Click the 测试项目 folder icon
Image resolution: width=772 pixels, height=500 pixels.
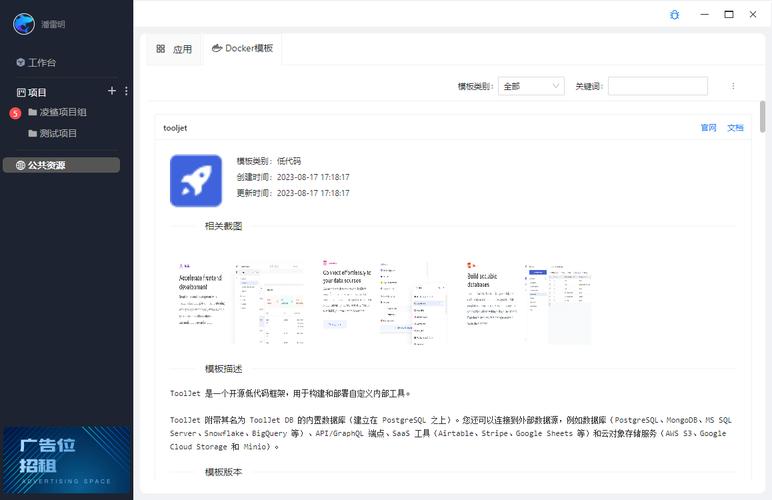tap(32, 133)
